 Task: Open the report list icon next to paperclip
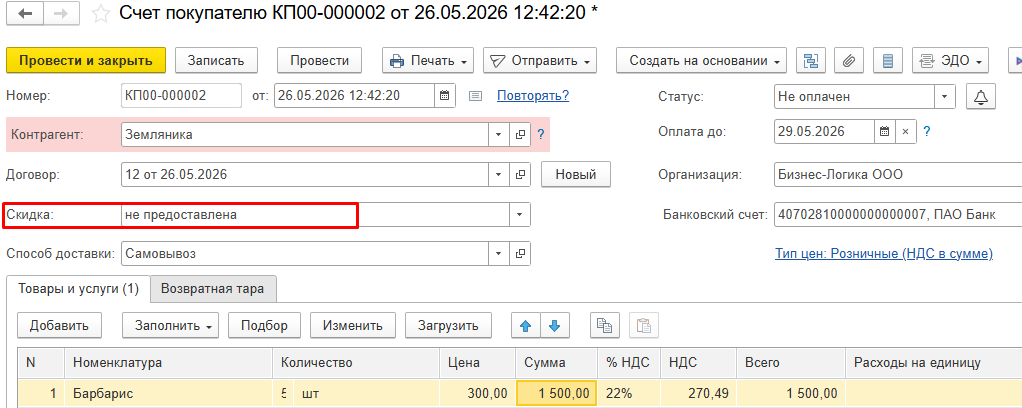[x=886, y=61]
